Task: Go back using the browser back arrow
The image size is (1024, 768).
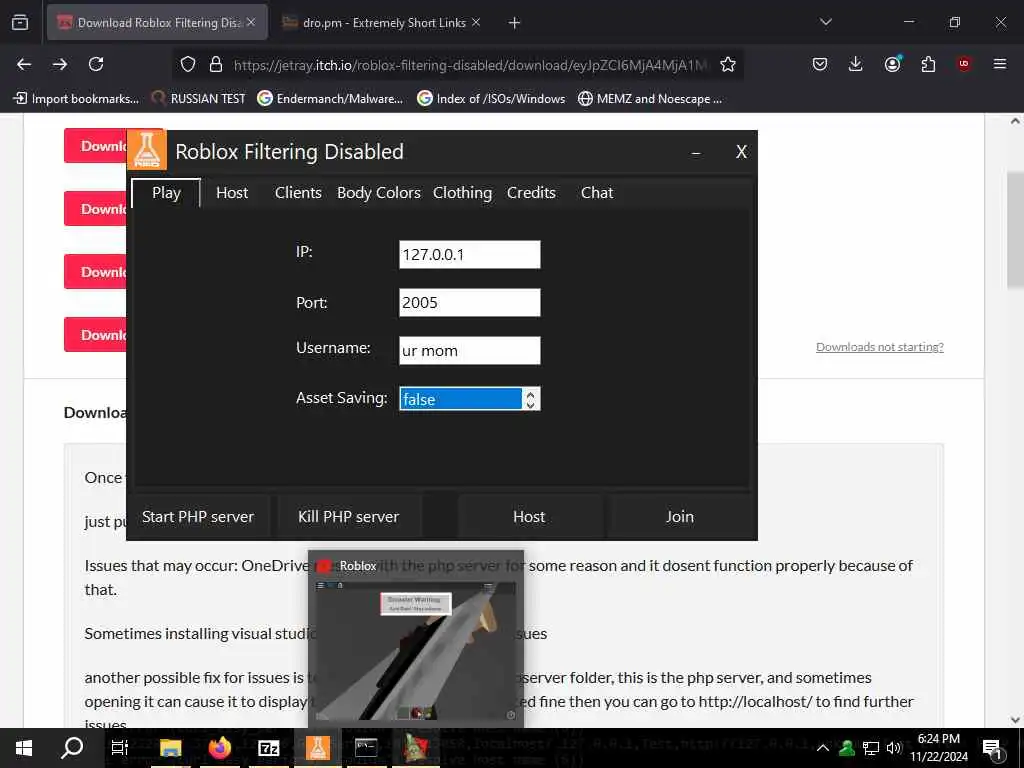Action: click(24, 64)
